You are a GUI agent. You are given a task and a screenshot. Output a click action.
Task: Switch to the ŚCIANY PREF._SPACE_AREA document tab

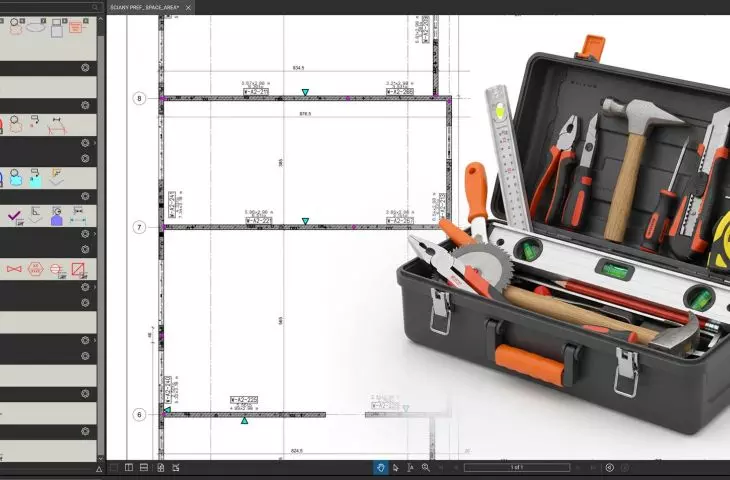pyautogui.click(x=145, y=7)
